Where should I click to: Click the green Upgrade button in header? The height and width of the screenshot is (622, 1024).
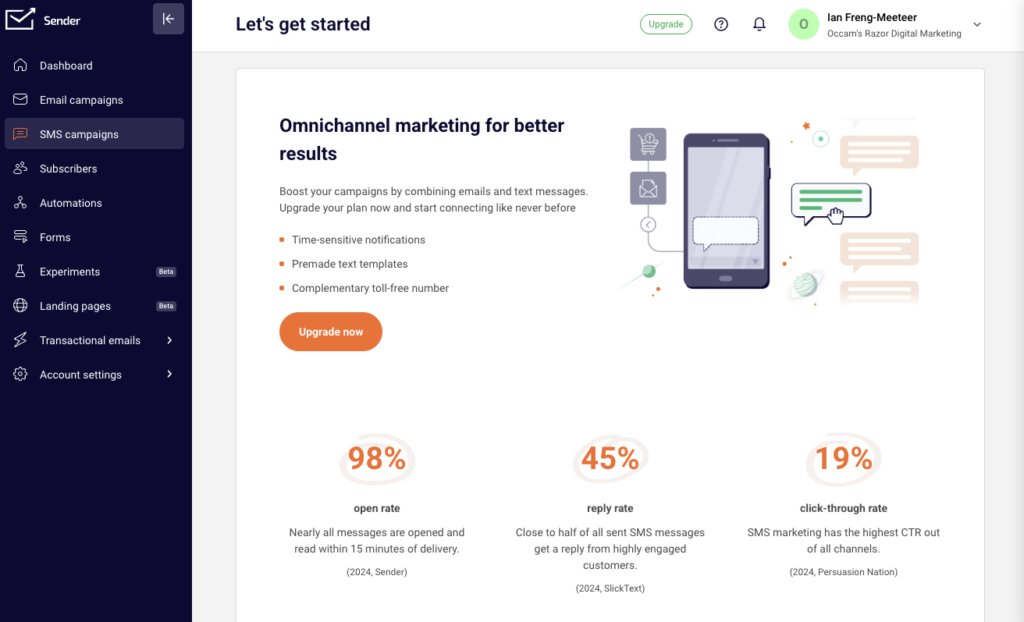tap(665, 24)
